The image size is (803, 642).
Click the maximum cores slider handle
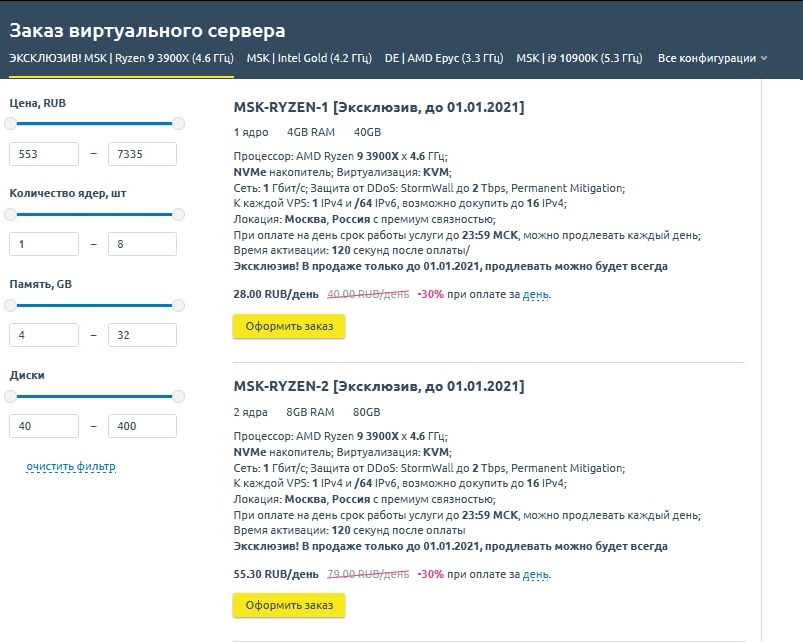tap(179, 214)
